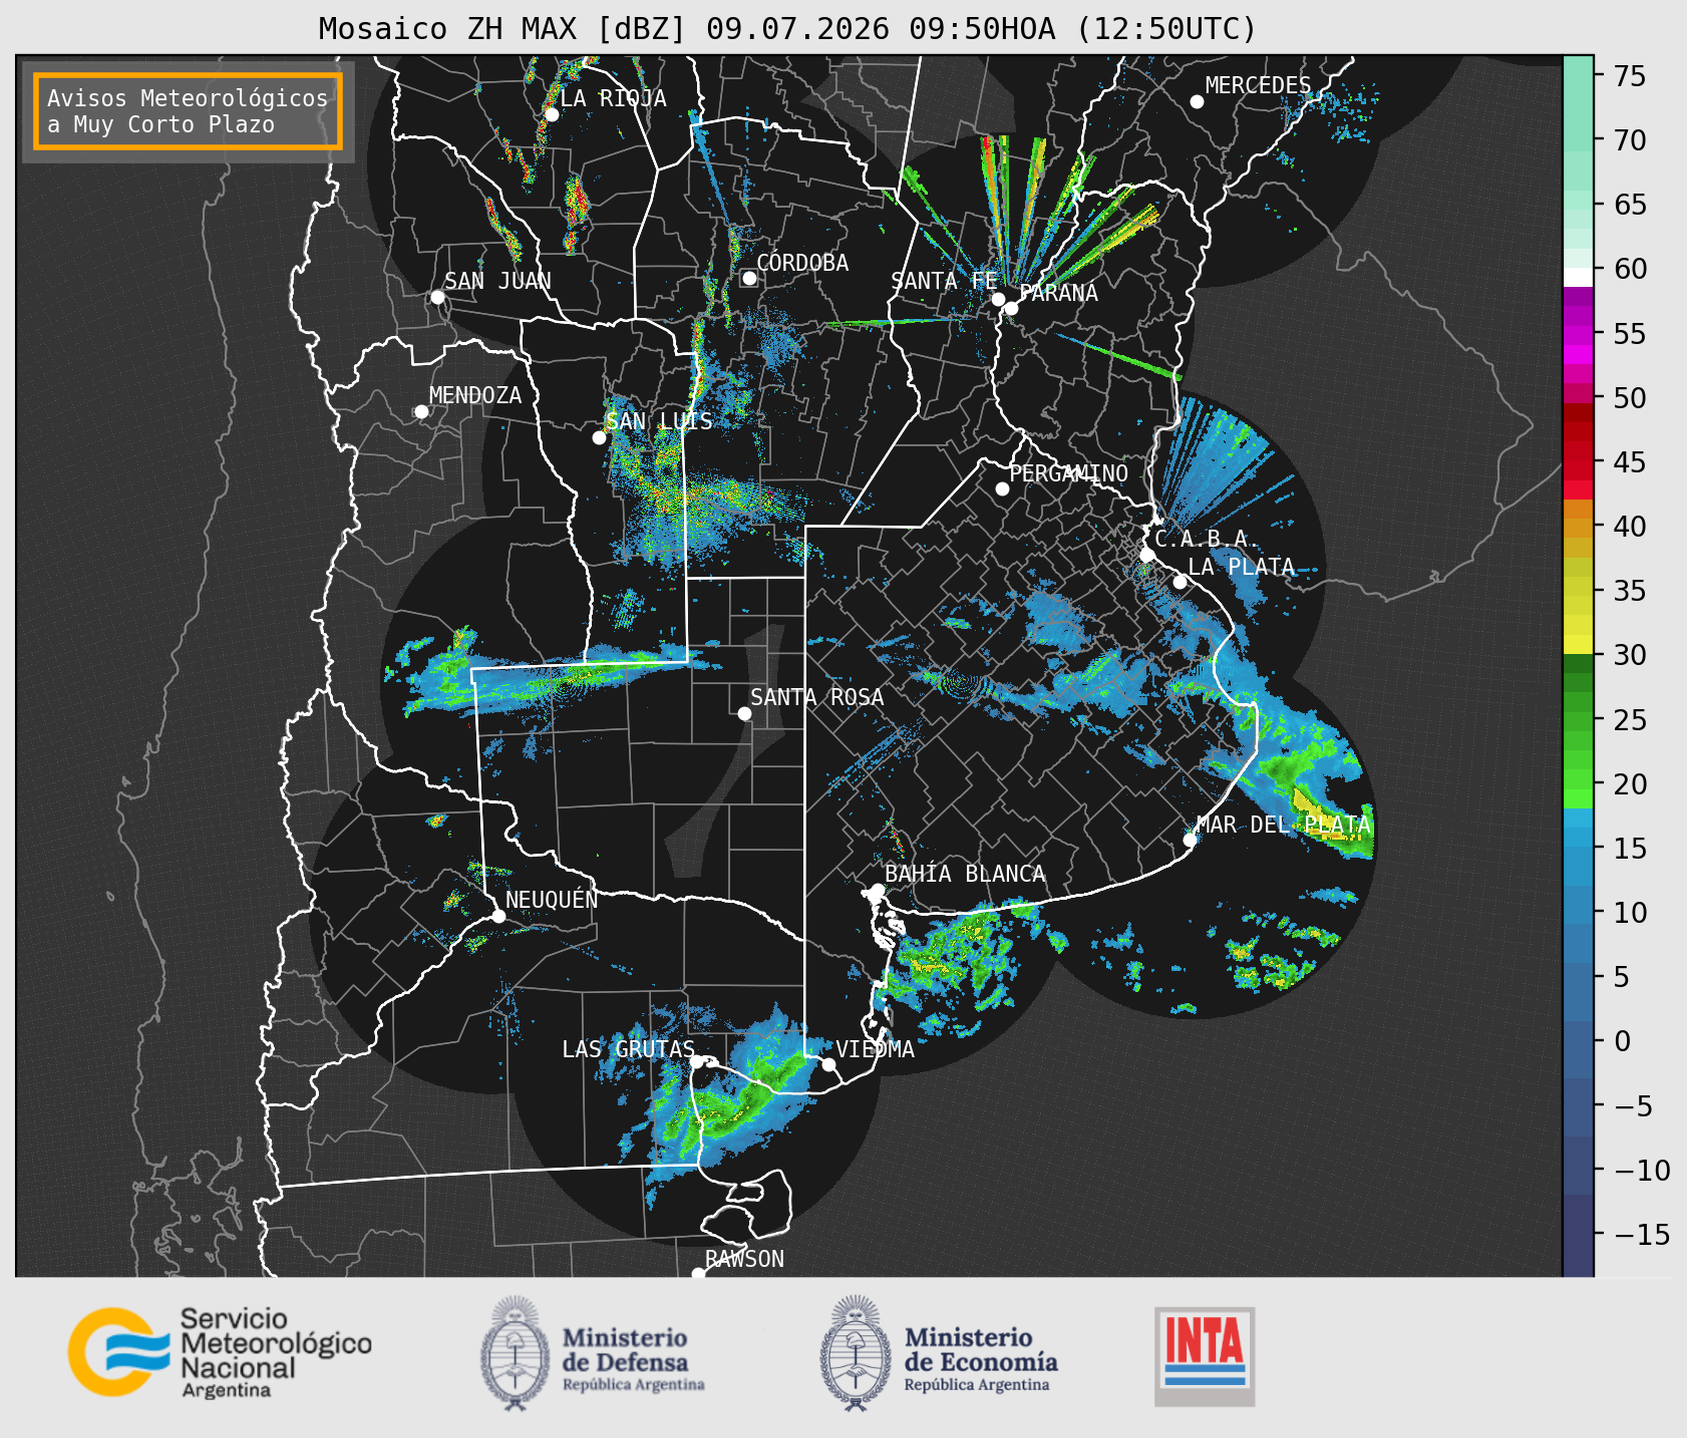Image resolution: width=1687 pixels, height=1438 pixels.
Task: Click the 60 dBZ white color band
Action: pos(1578,276)
